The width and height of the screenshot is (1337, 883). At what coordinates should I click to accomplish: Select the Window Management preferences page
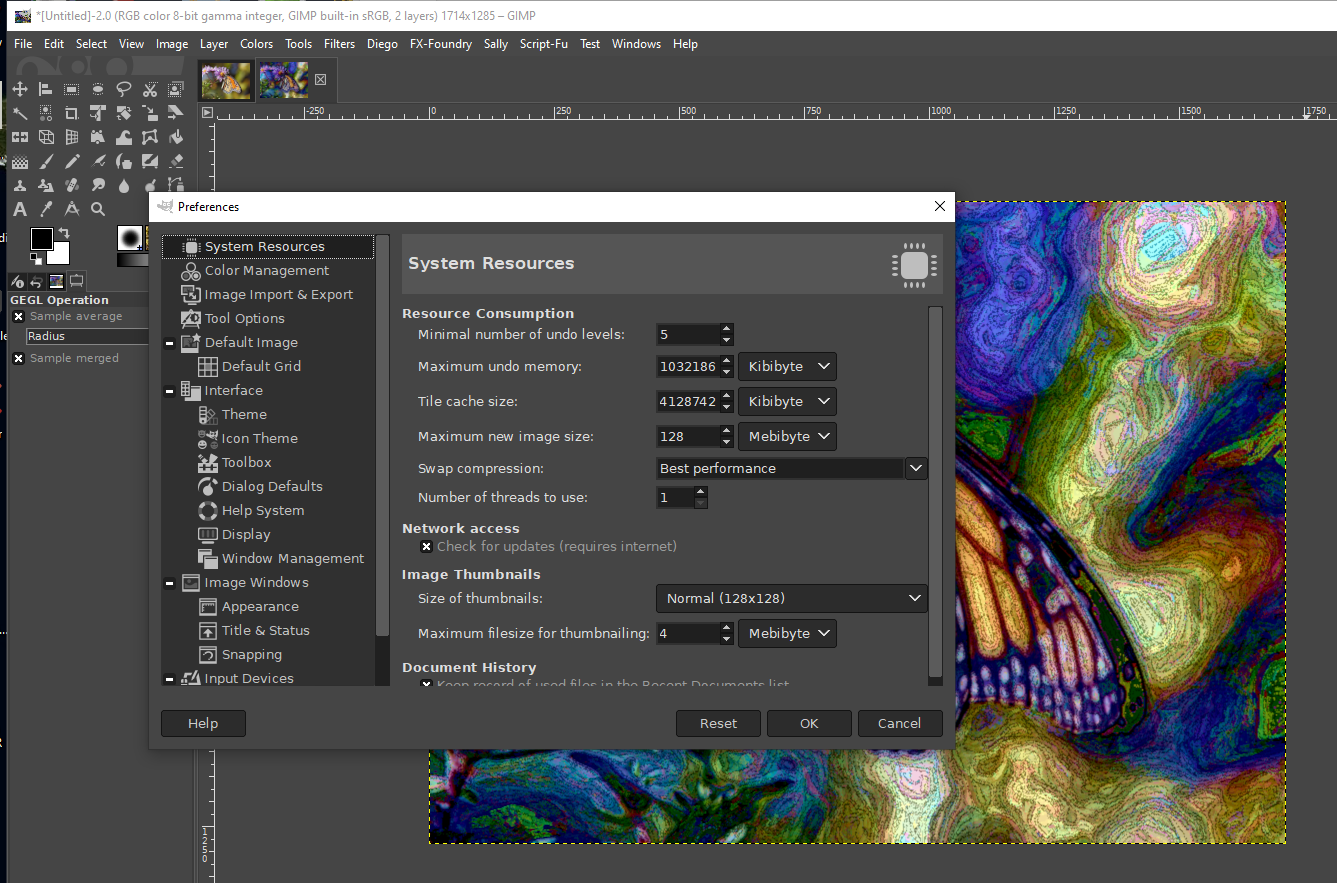(x=293, y=559)
